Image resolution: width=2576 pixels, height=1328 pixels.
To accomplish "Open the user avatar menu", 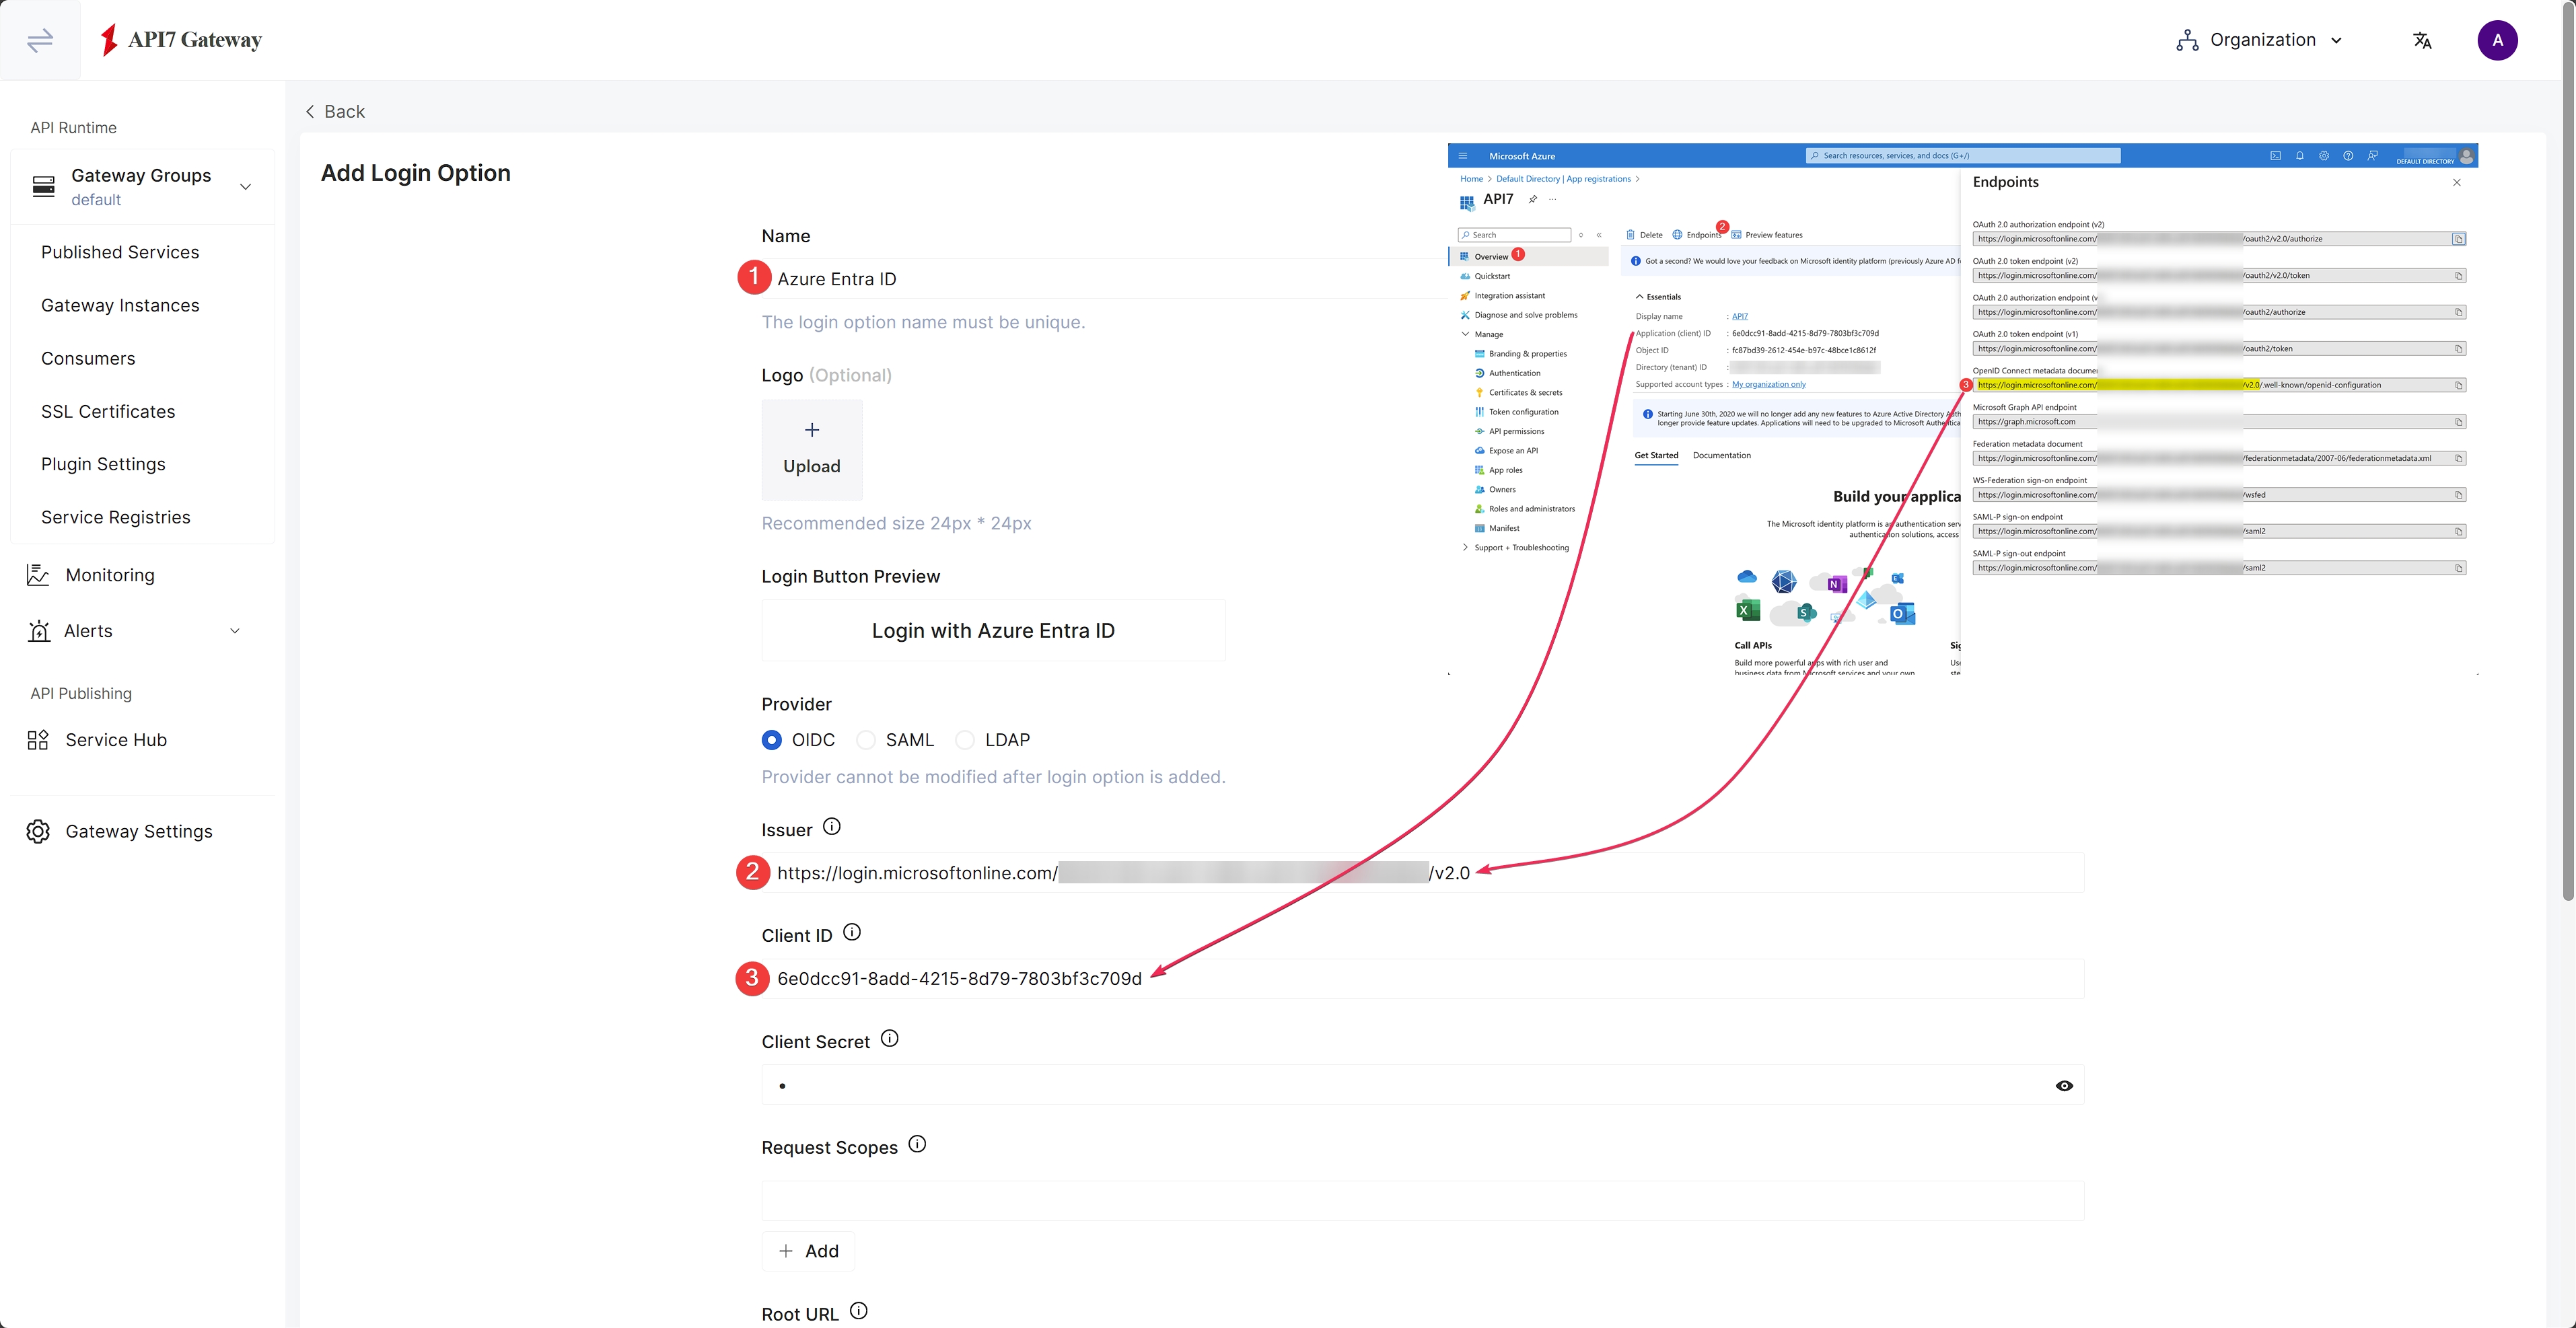I will coord(2497,40).
